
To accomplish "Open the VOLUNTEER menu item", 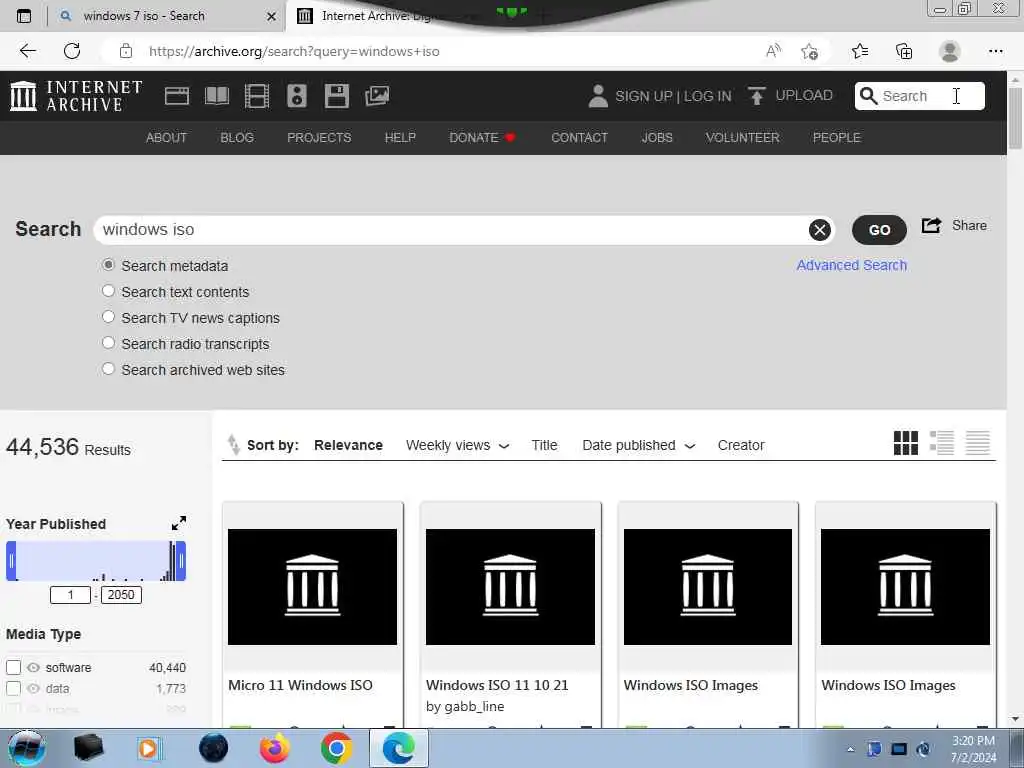I will click(743, 138).
